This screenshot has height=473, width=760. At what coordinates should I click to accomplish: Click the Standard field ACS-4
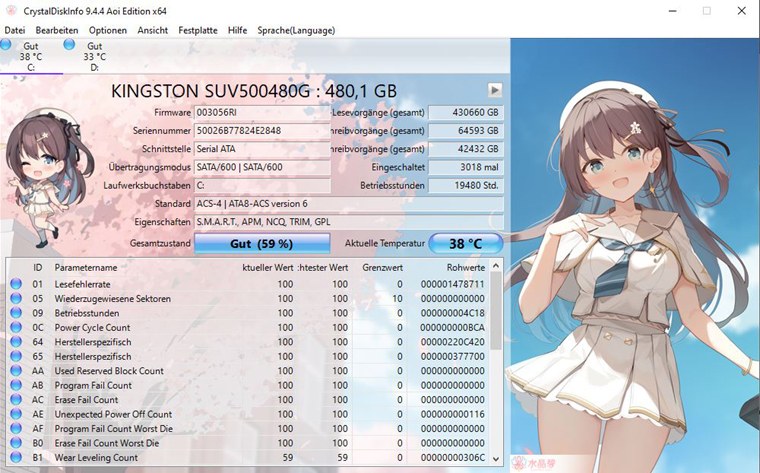click(x=348, y=204)
